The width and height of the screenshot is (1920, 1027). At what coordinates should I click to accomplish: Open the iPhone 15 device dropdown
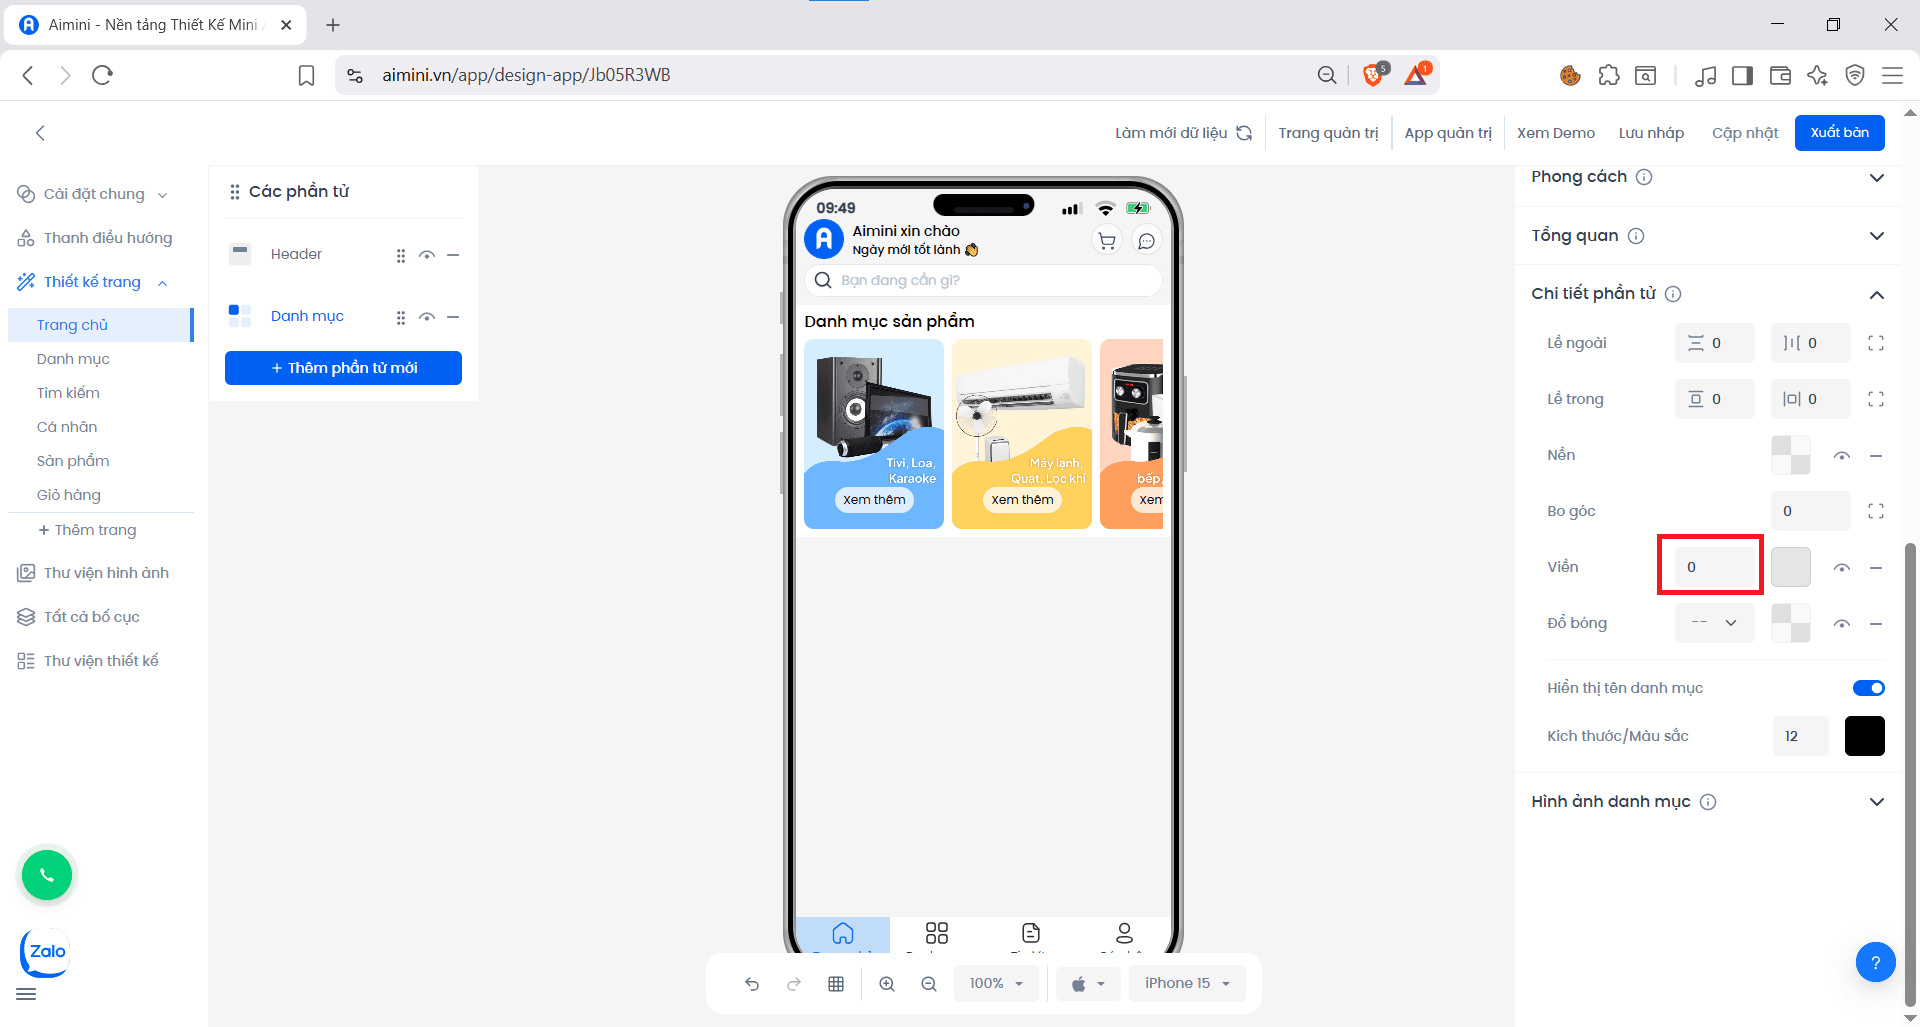(x=1187, y=984)
